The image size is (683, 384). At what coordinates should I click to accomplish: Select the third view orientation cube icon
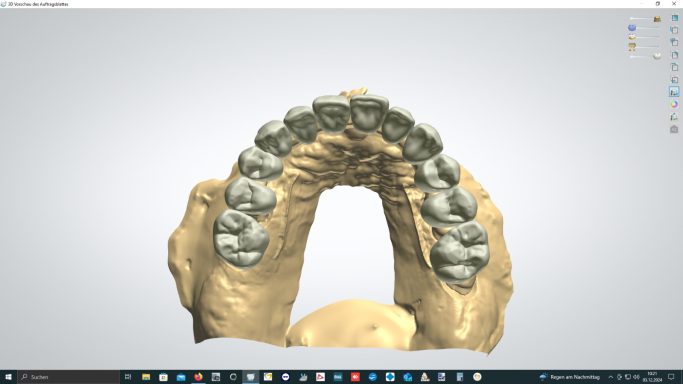point(674,42)
